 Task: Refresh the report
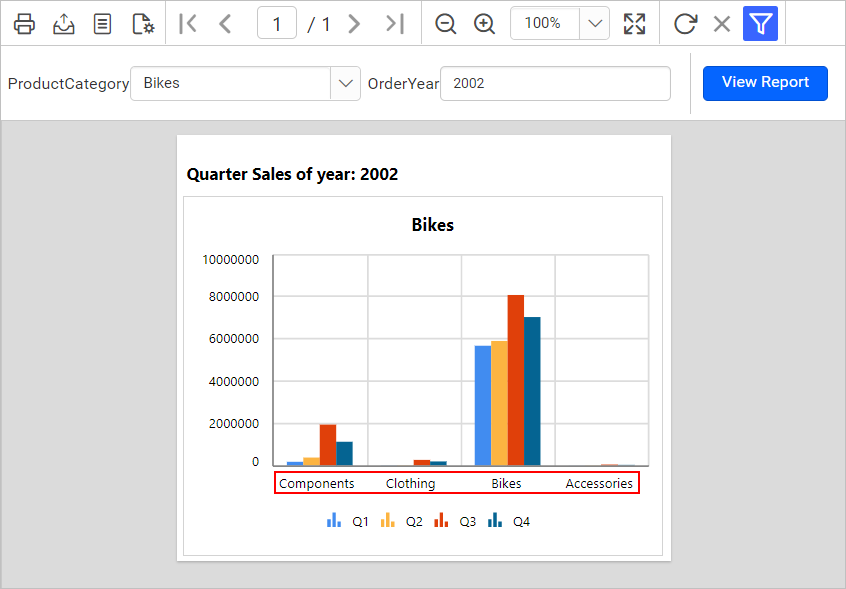tap(684, 23)
